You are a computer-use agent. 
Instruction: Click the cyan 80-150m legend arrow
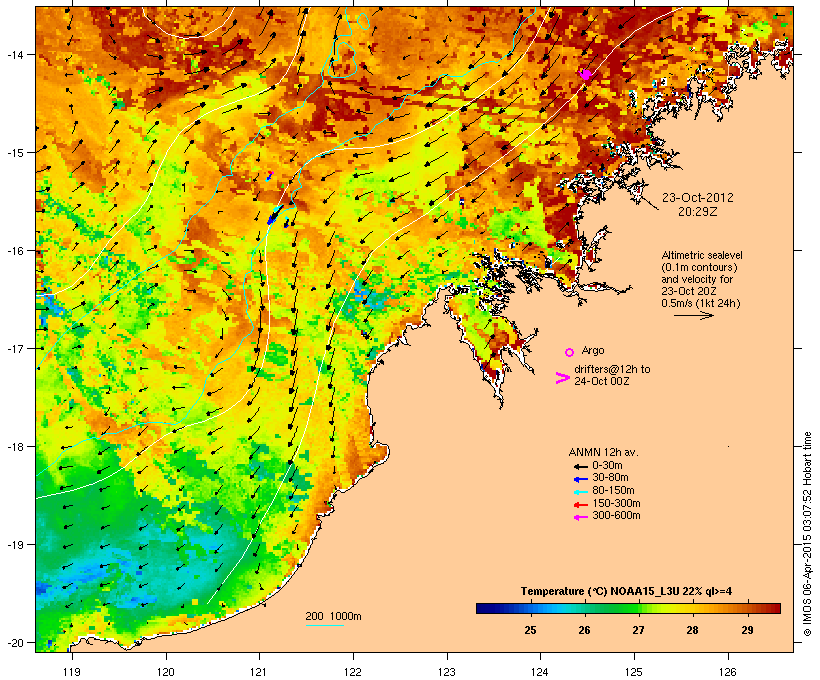pyautogui.click(x=580, y=492)
